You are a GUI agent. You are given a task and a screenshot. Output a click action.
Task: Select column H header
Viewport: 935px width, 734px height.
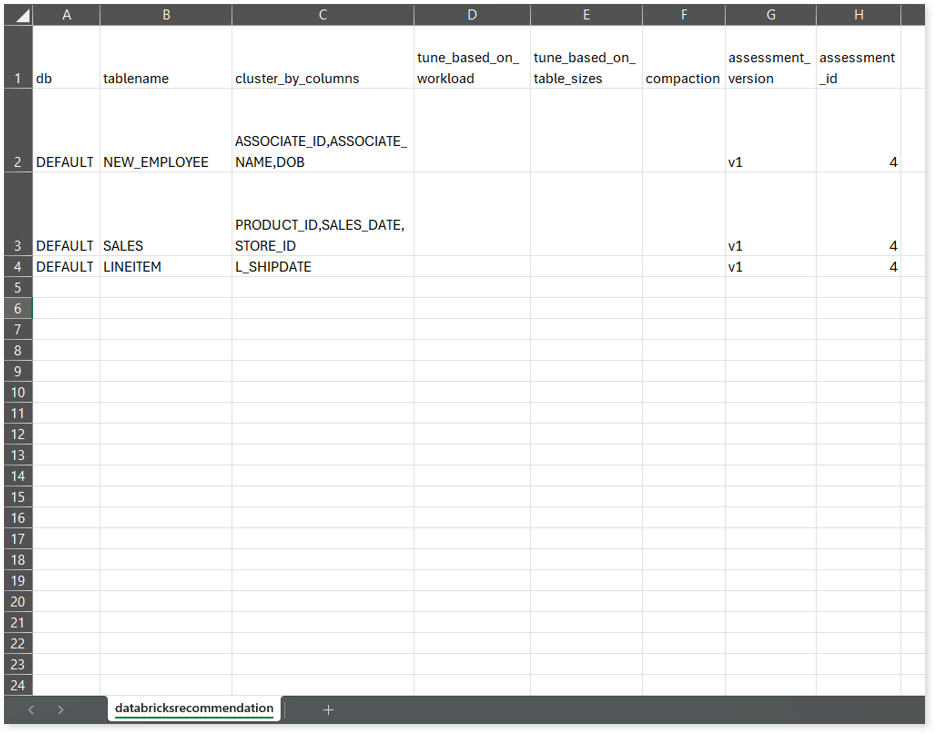click(858, 15)
